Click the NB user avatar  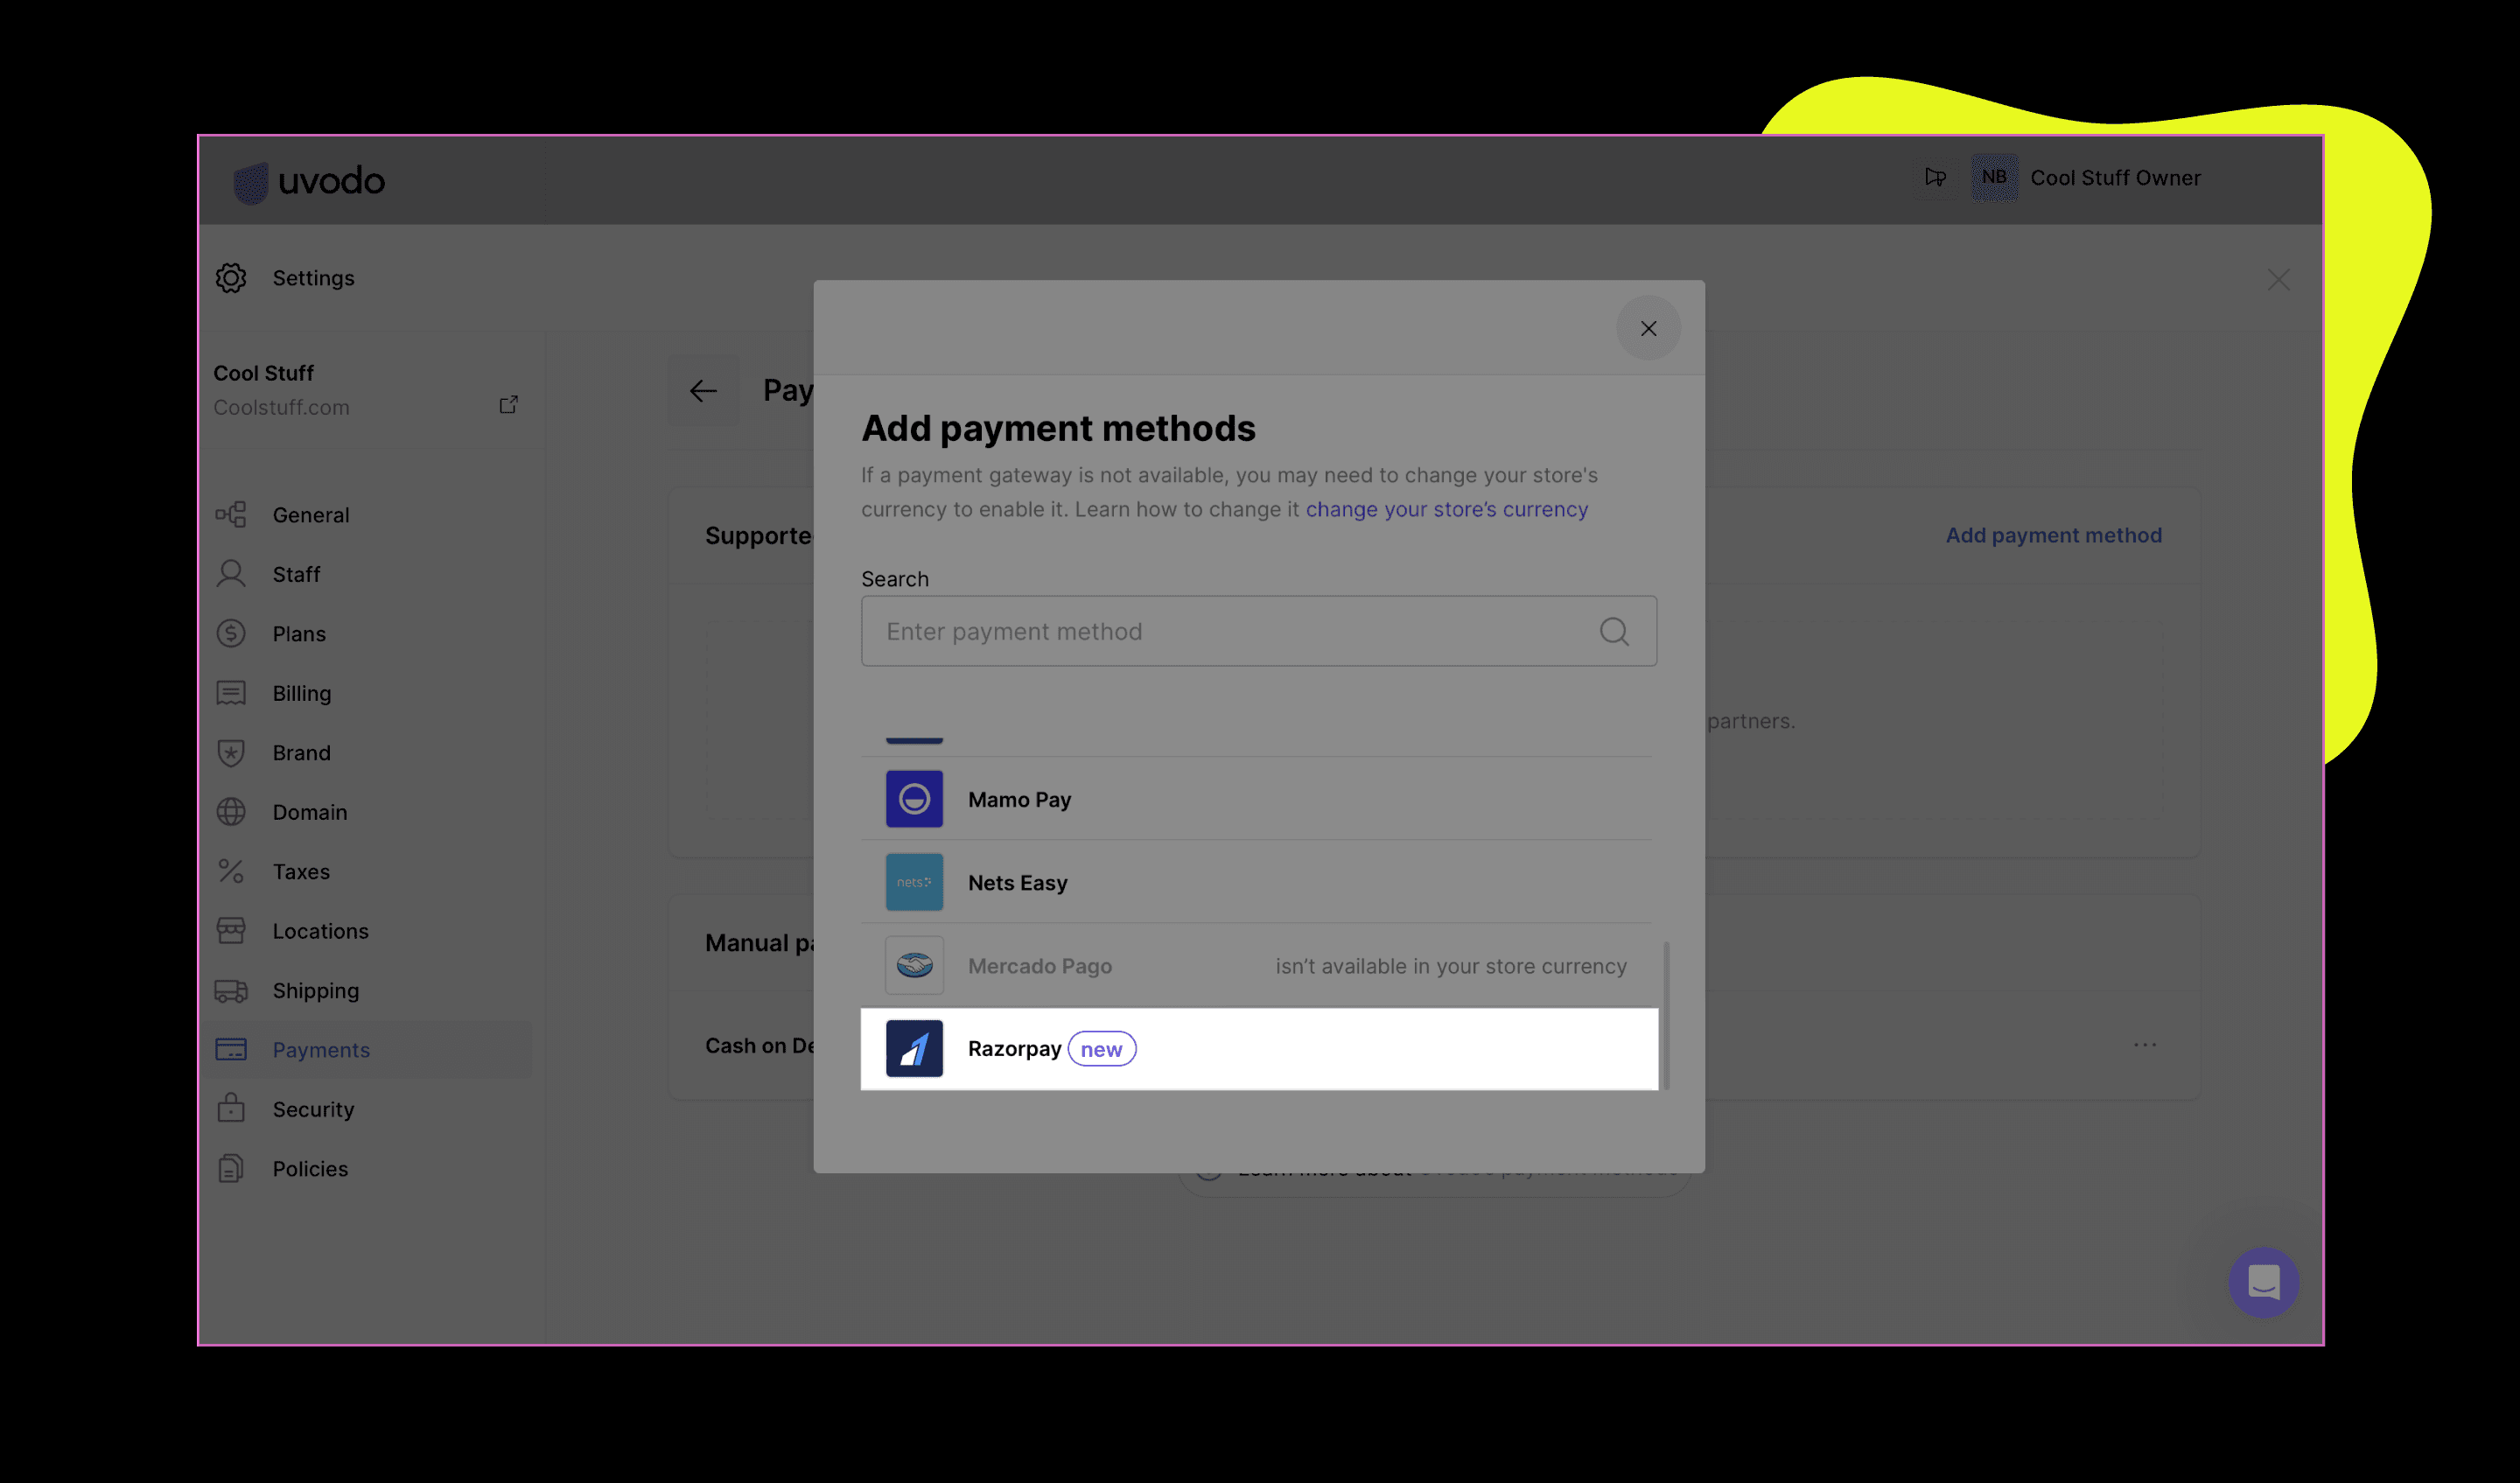pos(1994,177)
